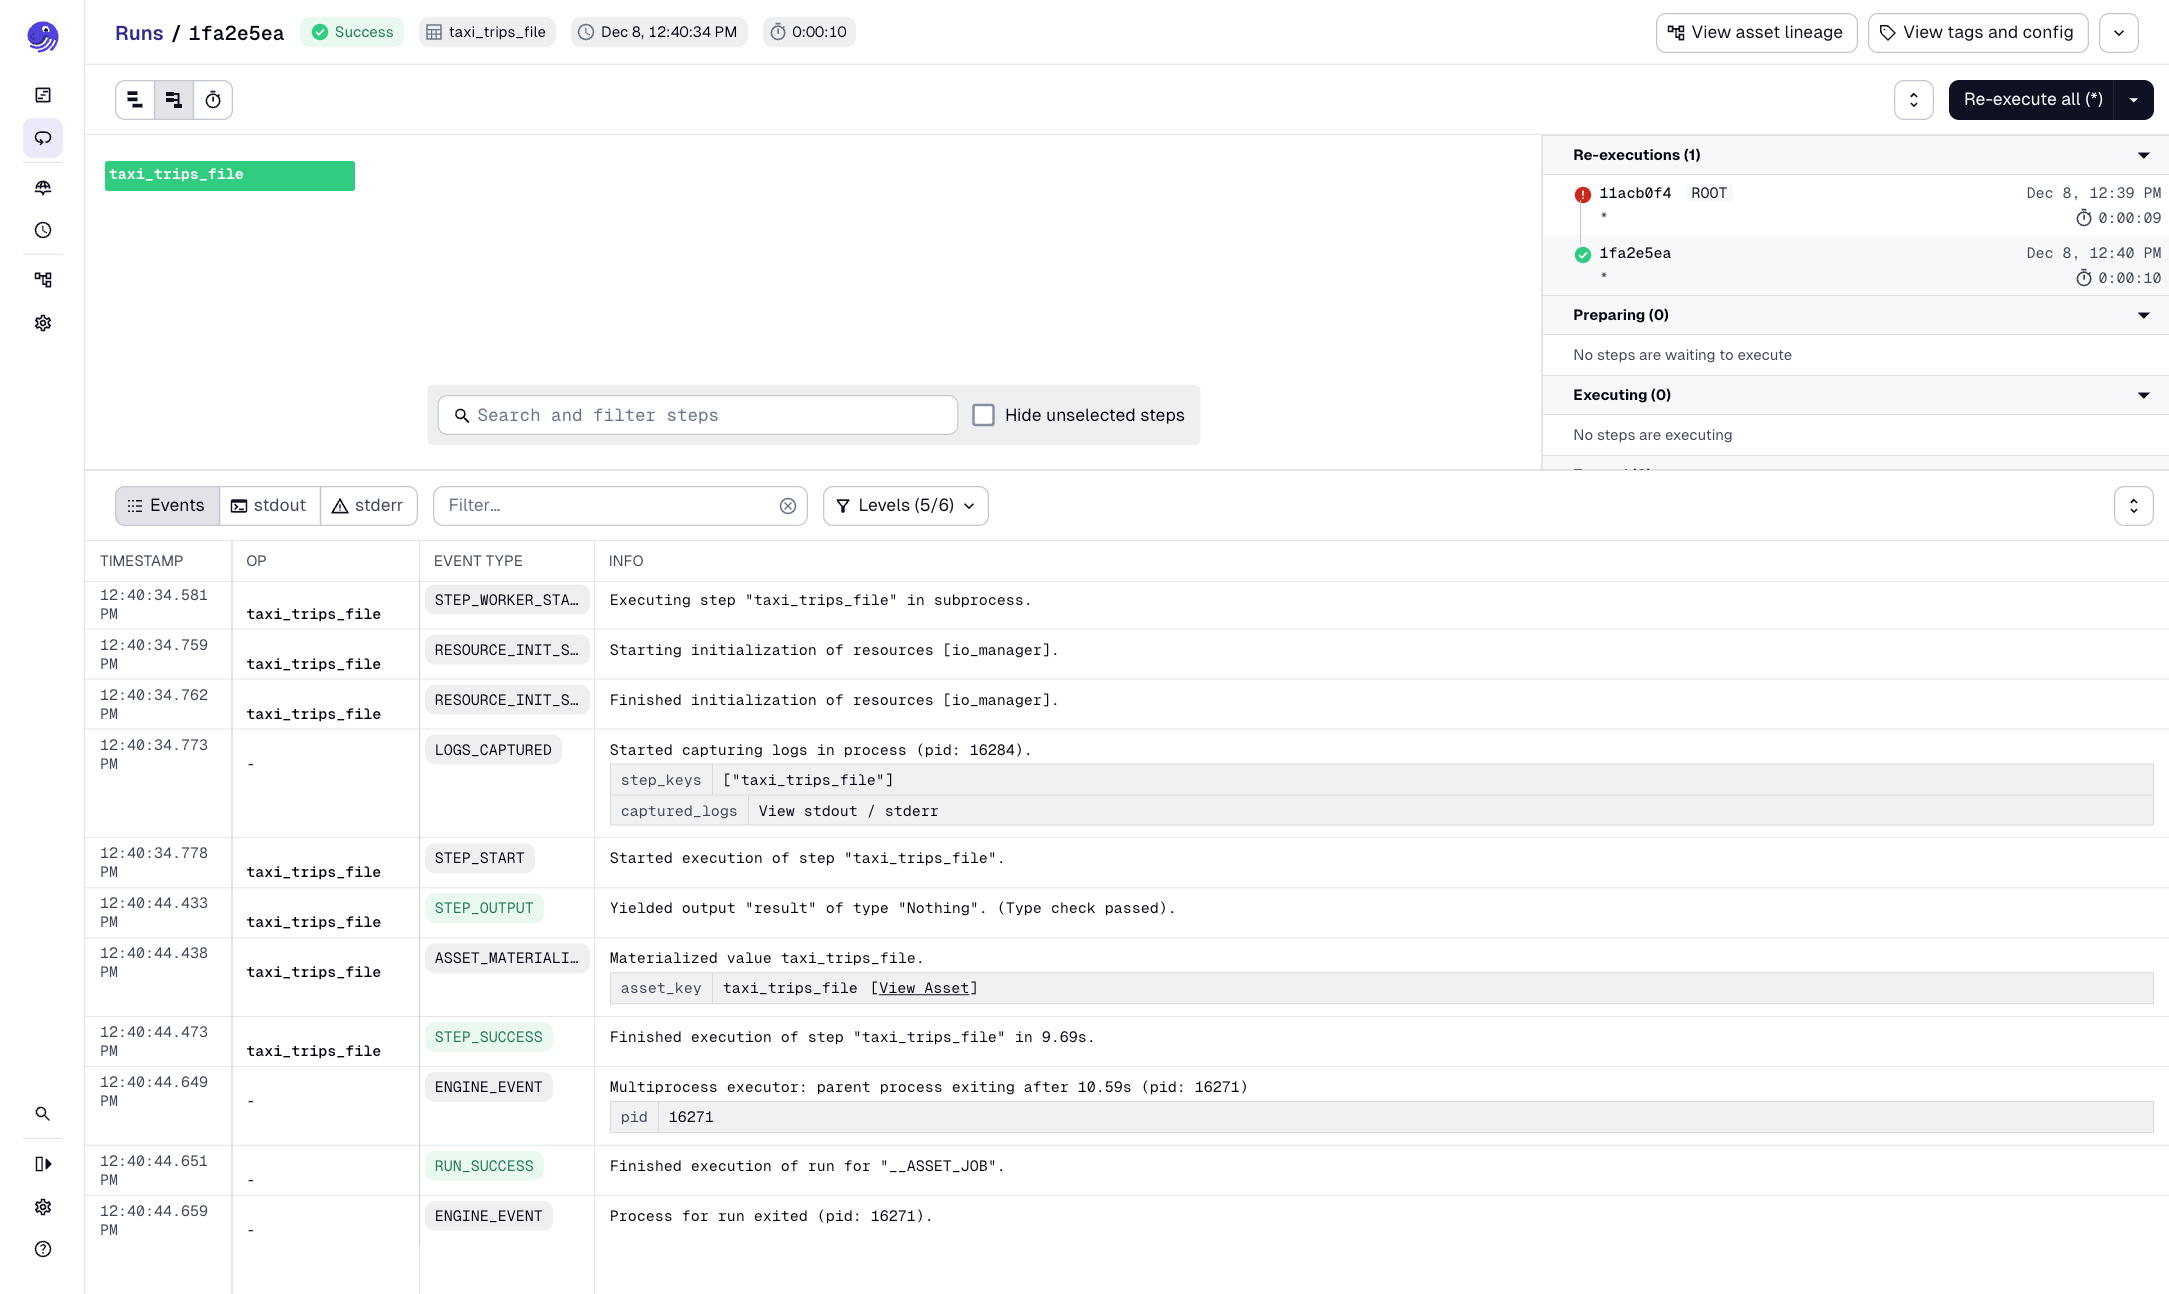Switch to the waterfall timing view with stopwatch icon
This screenshot has width=2169, height=1294.
pyautogui.click(x=212, y=99)
